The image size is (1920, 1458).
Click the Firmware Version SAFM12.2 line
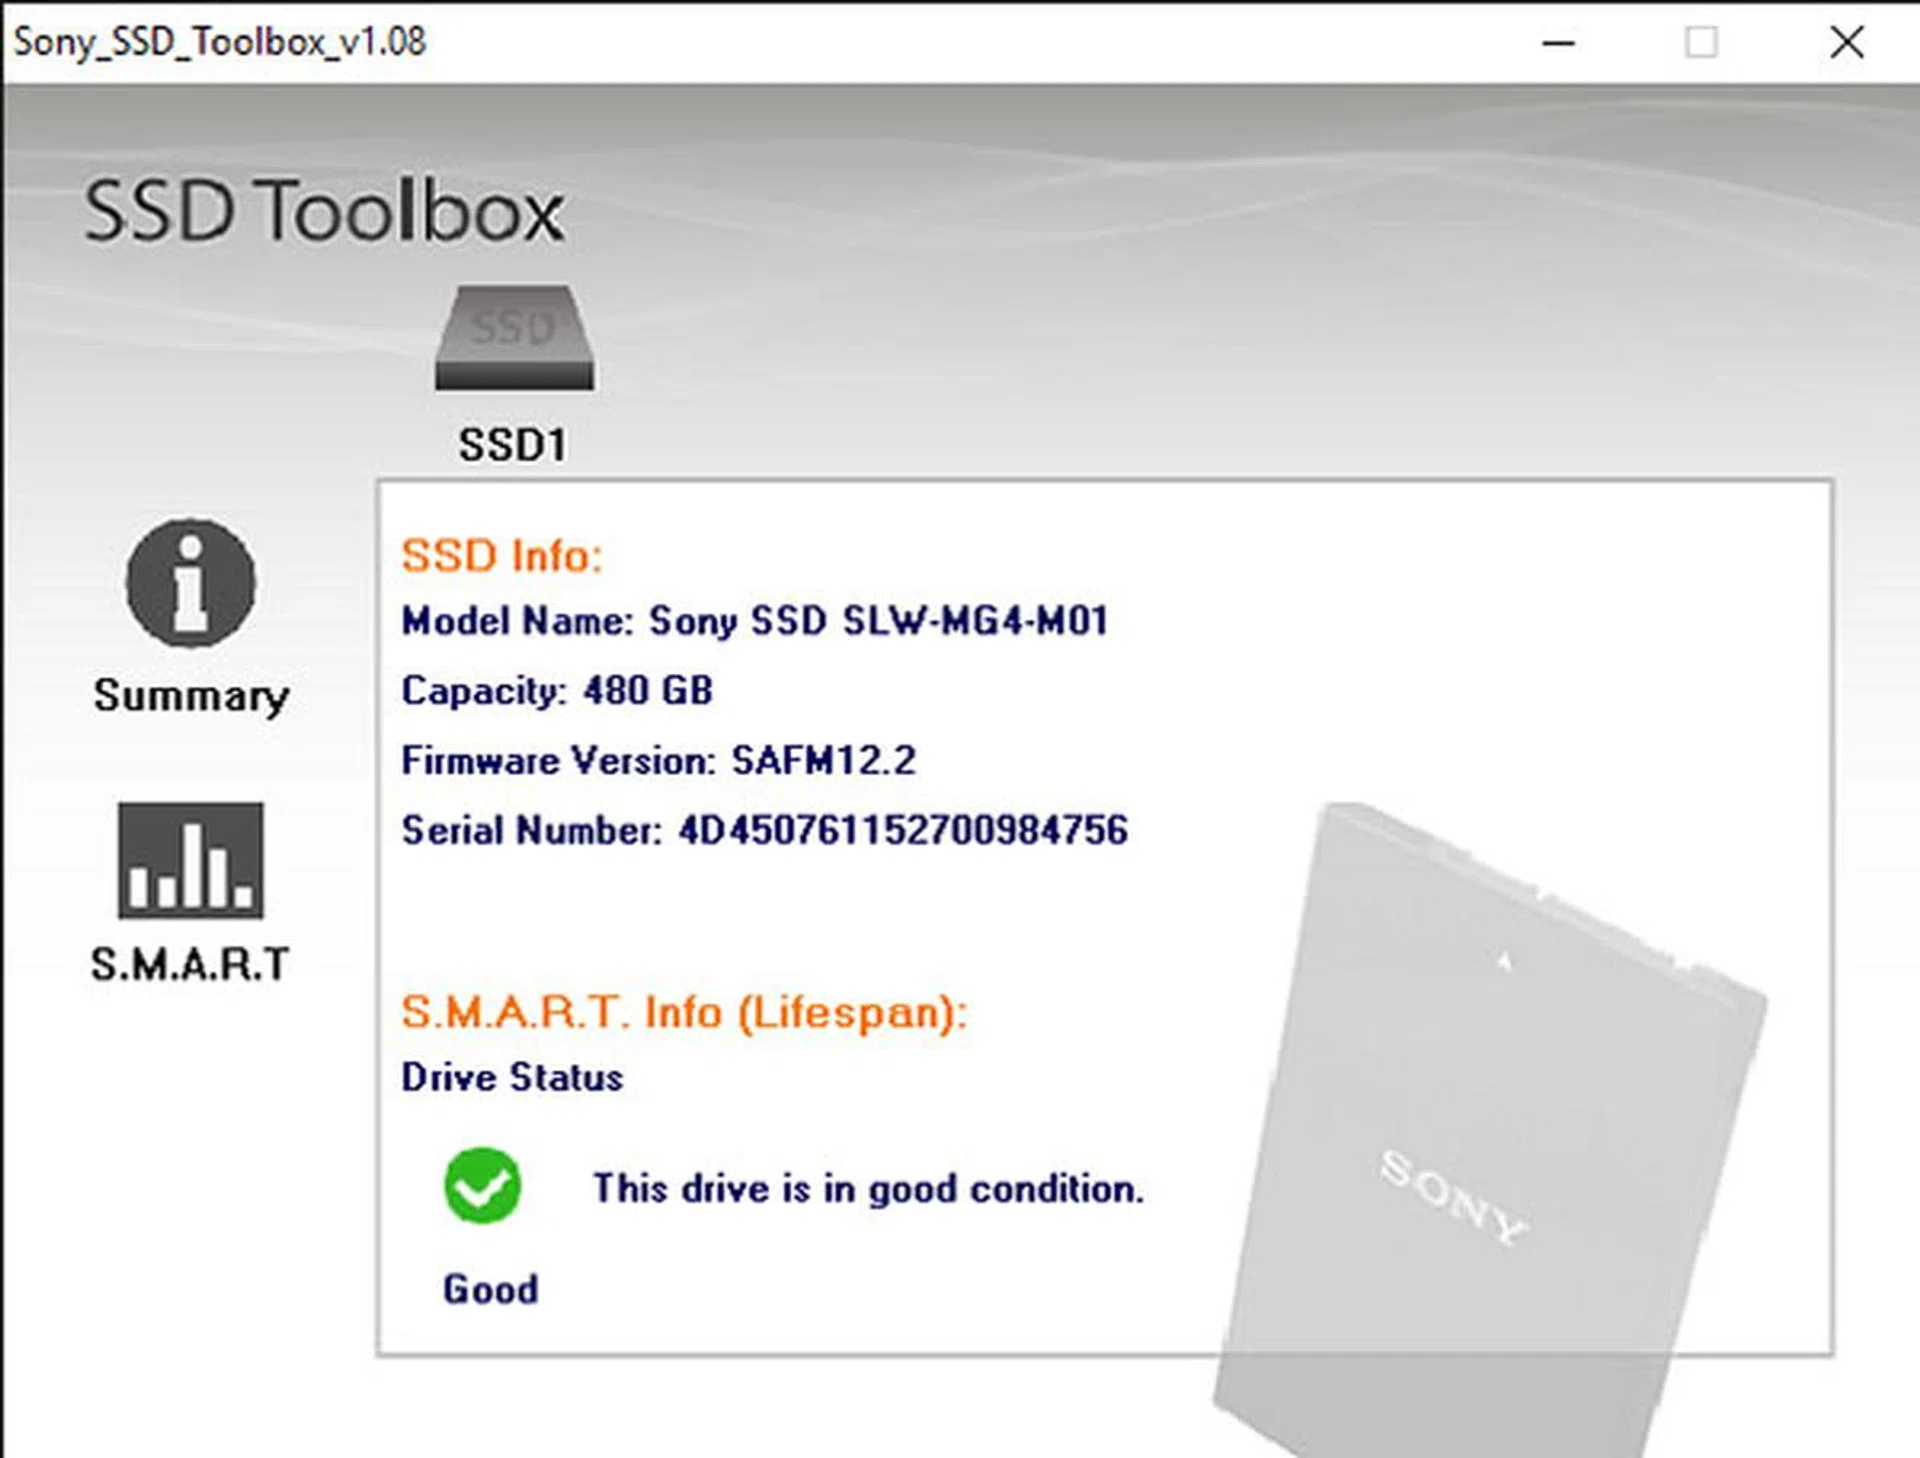[658, 761]
